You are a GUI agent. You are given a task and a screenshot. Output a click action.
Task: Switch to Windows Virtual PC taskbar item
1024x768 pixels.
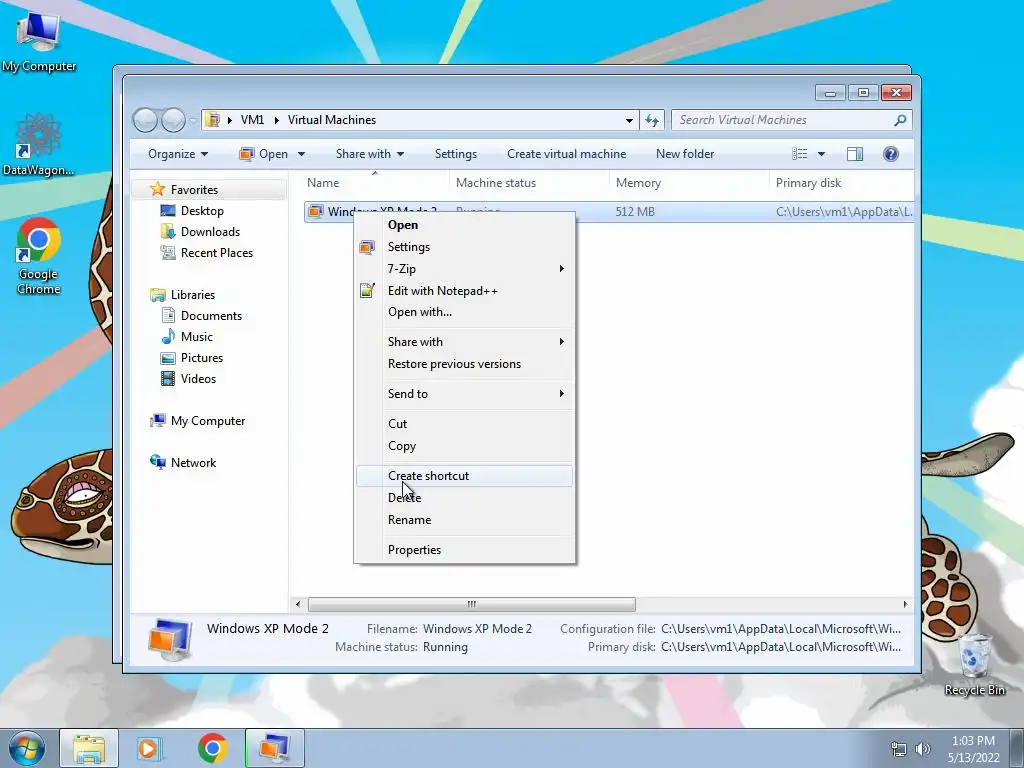[275, 748]
